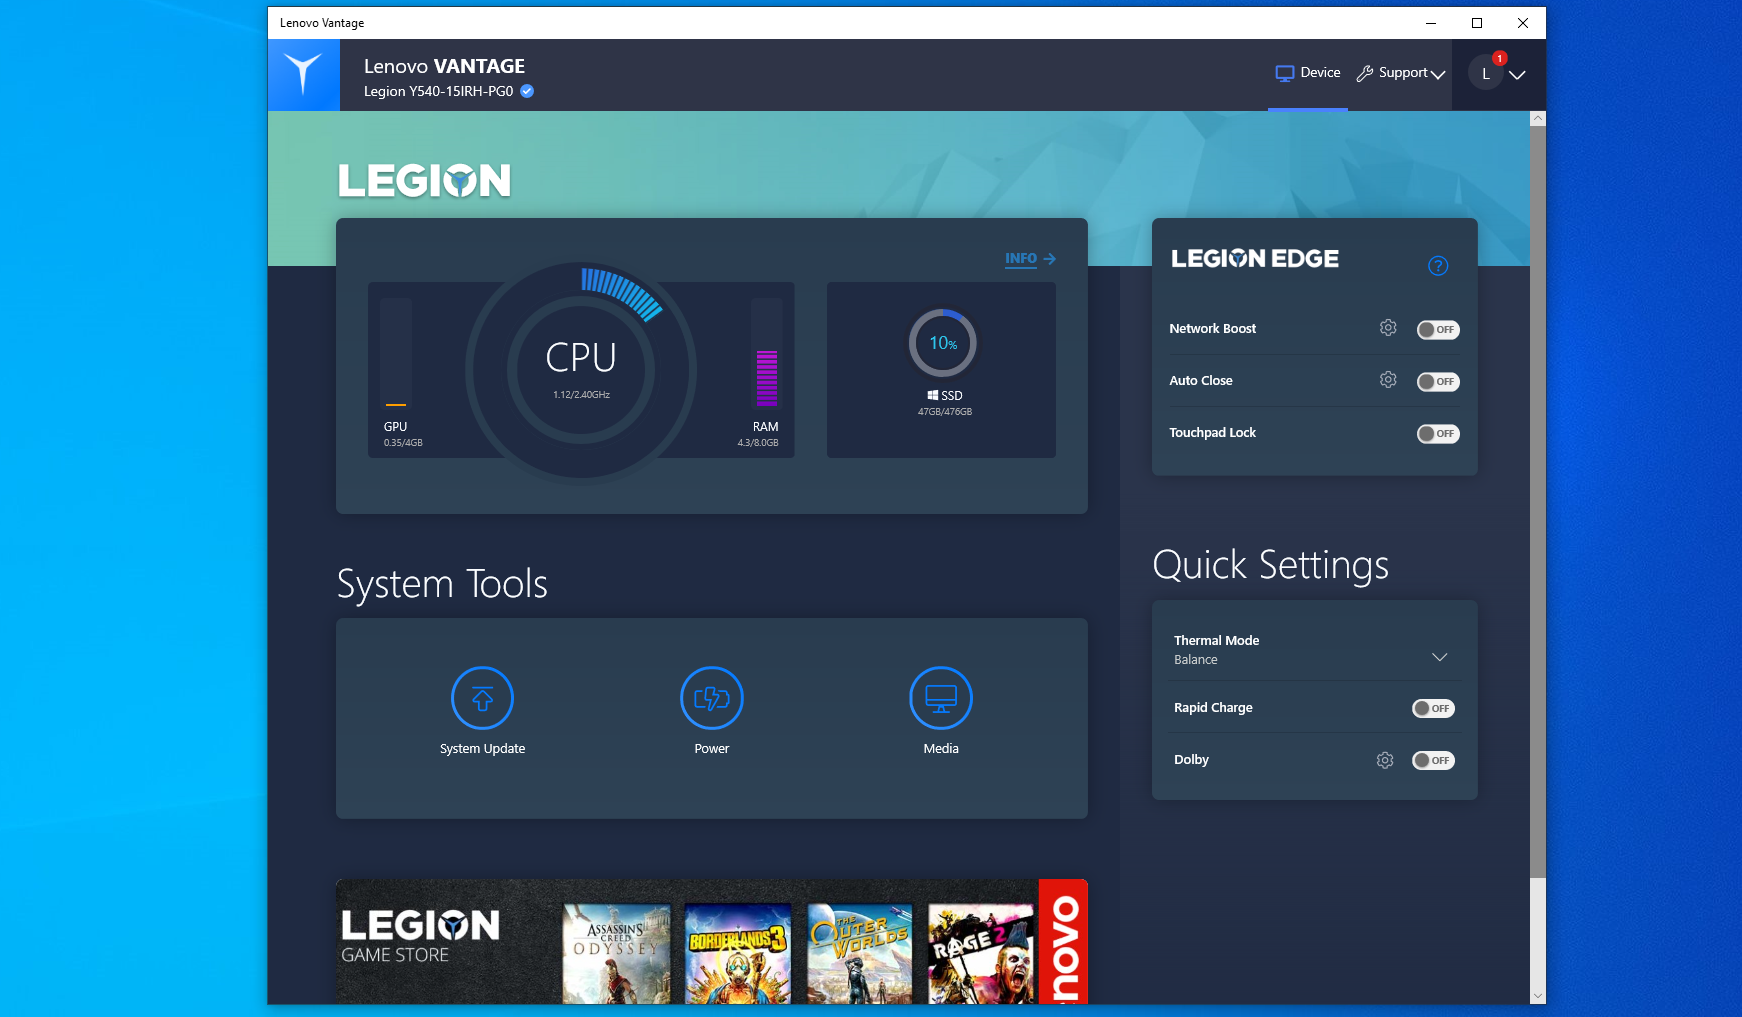Click the user avatar L with notification

[x=1486, y=73]
